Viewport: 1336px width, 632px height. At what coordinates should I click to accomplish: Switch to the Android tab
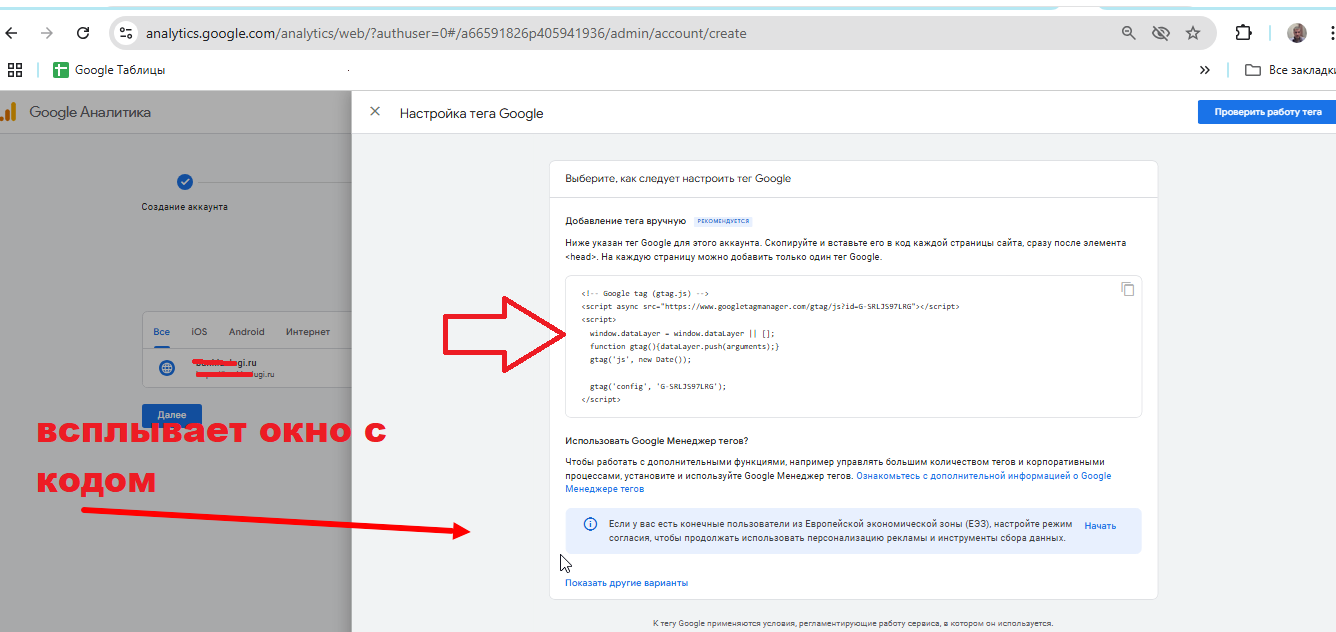coord(246,332)
